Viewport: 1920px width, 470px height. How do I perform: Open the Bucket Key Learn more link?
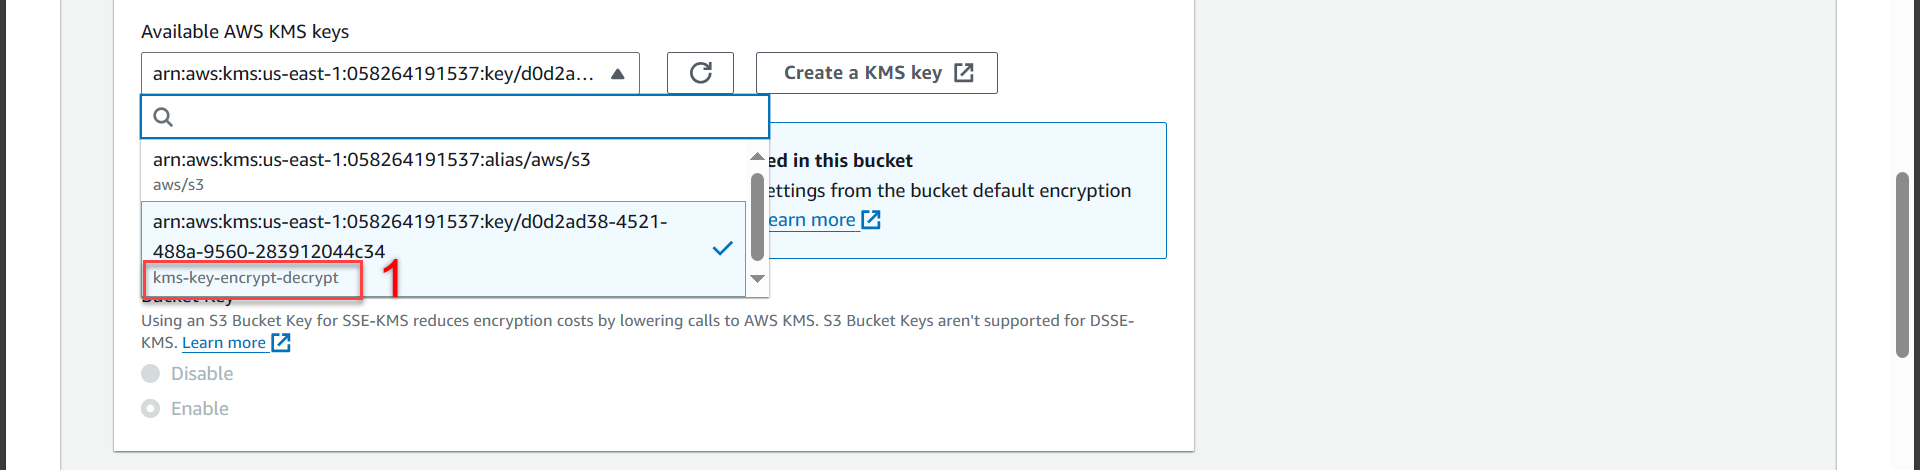click(x=224, y=343)
